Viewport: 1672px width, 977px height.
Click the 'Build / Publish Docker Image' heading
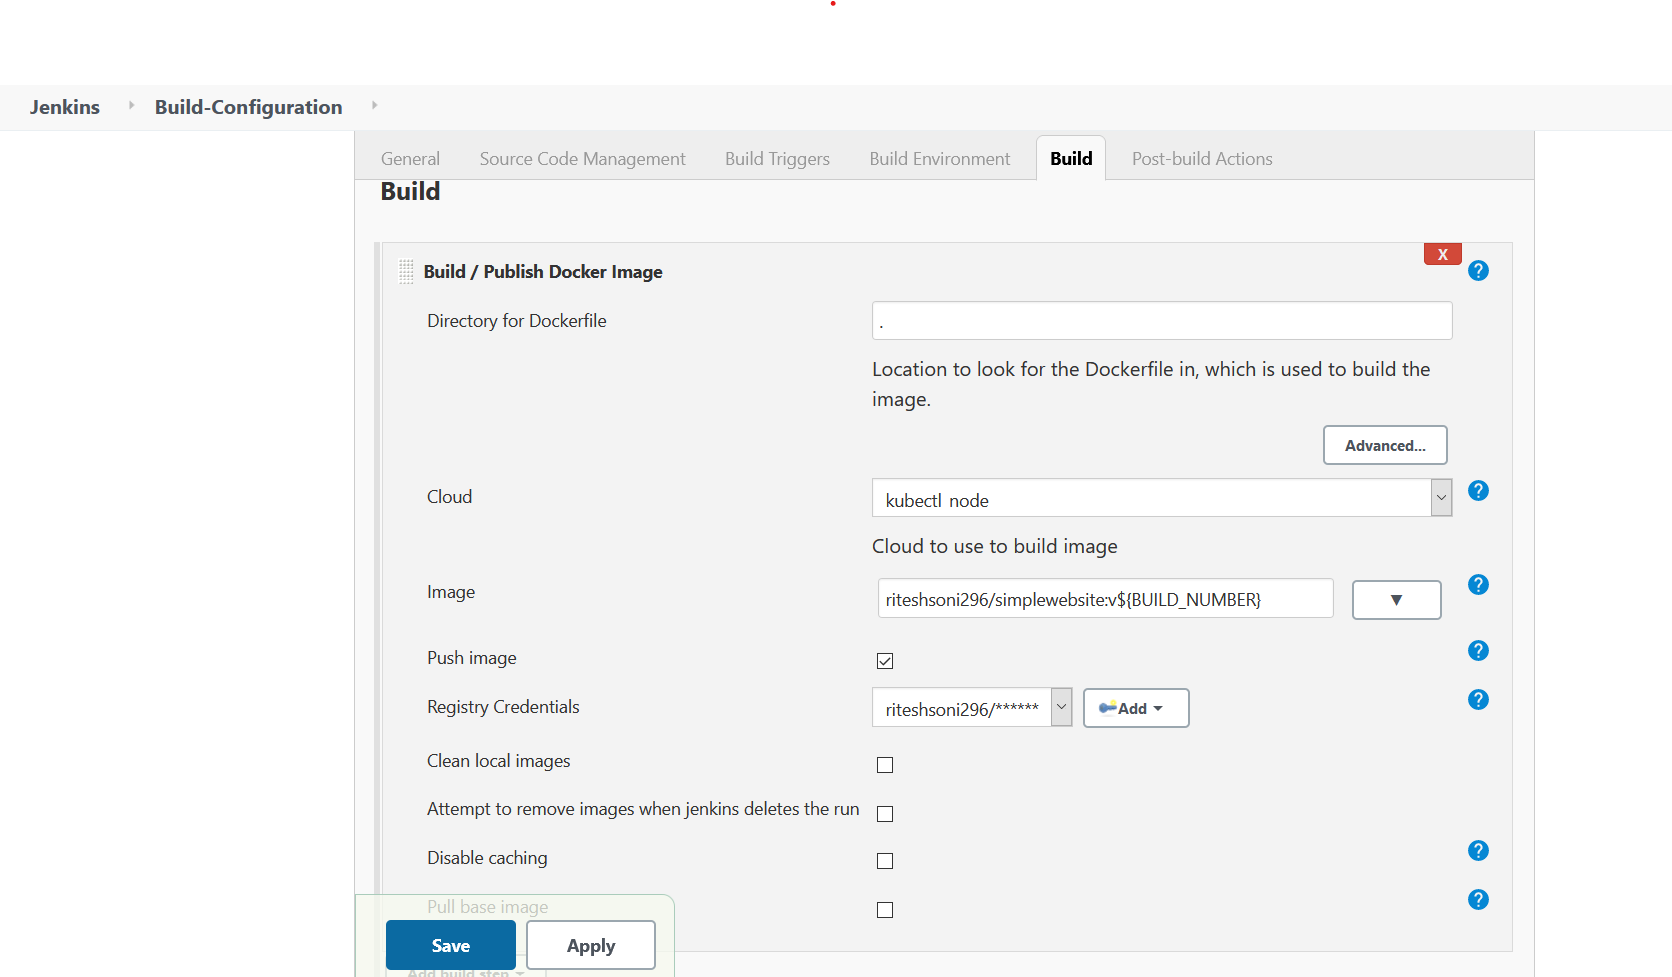click(x=543, y=272)
